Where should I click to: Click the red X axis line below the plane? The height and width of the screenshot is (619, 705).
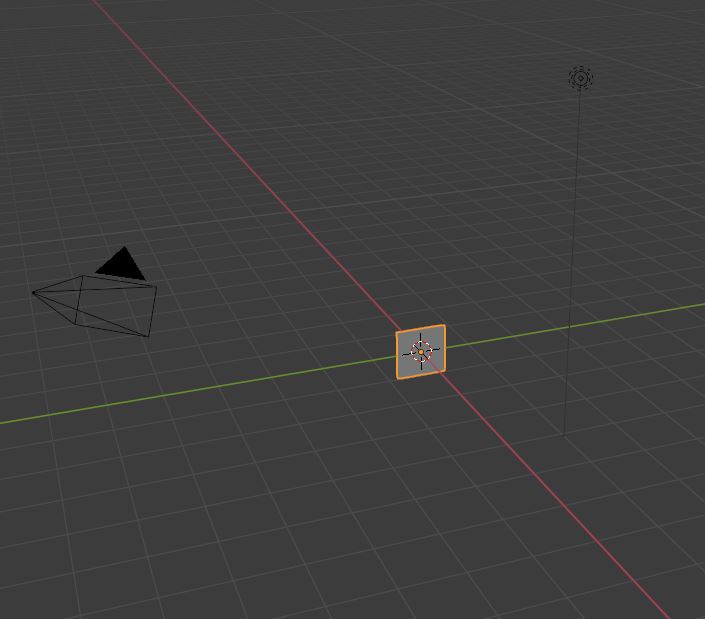(x=560, y=500)
